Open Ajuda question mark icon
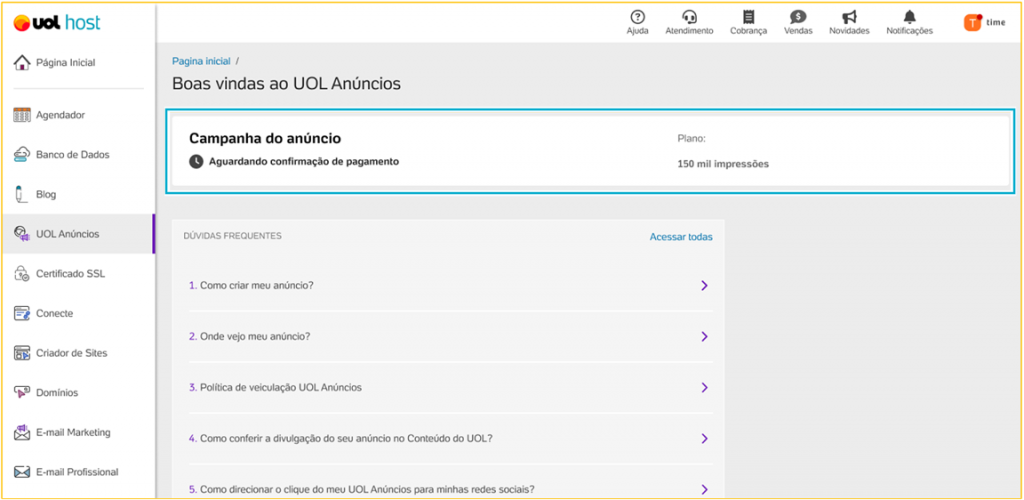 (637, 17)
